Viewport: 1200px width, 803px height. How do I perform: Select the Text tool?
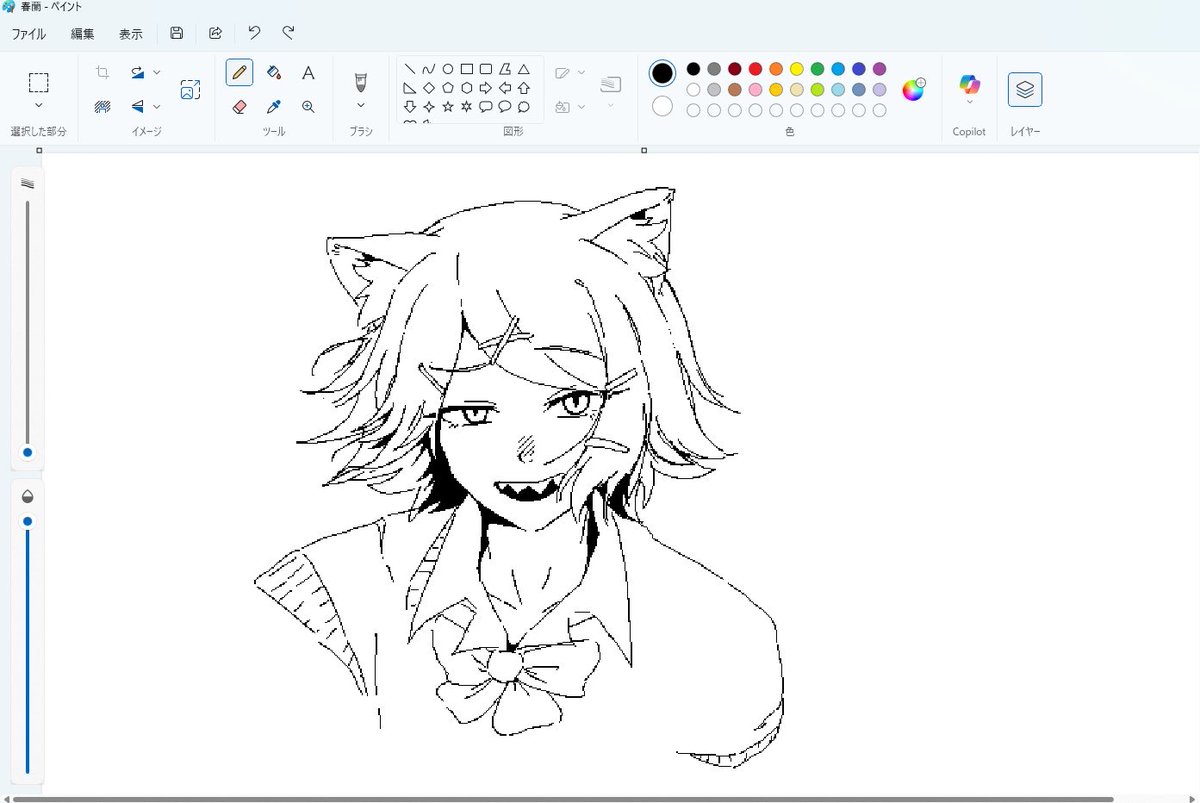point(308,72)
